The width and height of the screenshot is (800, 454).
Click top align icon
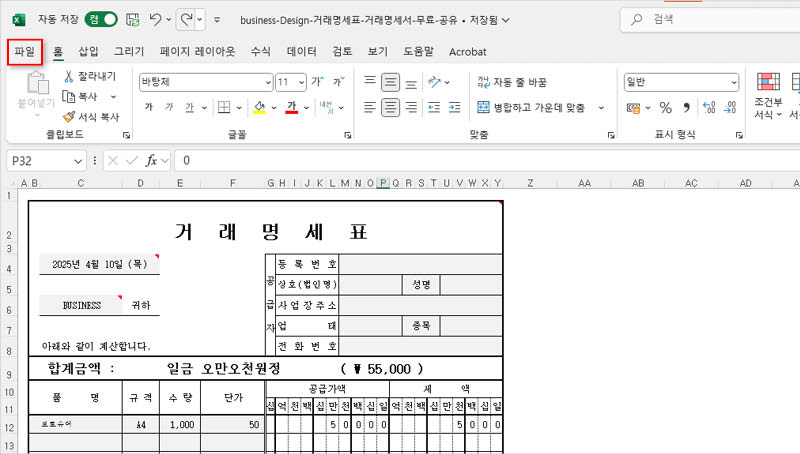[x=370, y=82]
